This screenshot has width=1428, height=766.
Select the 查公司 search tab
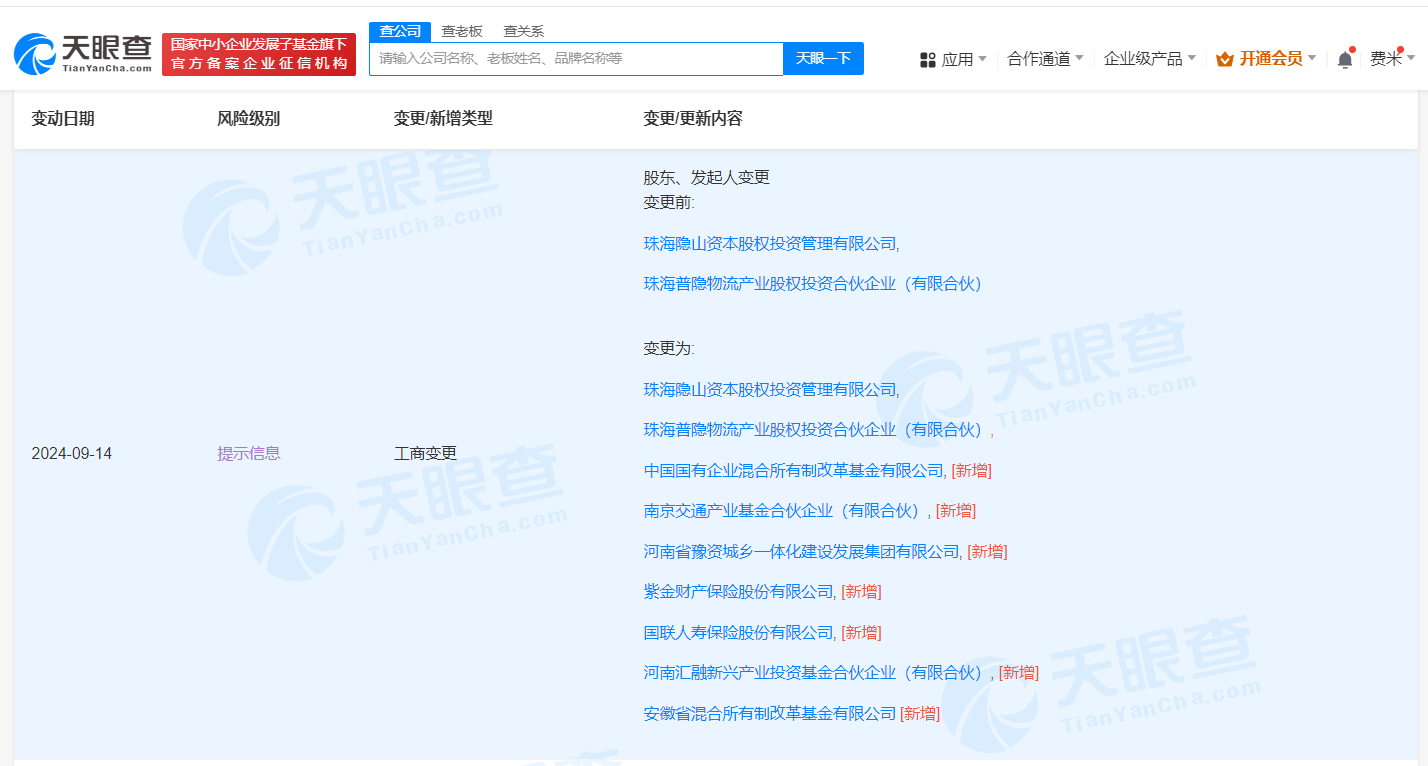[x=400, y=31]
